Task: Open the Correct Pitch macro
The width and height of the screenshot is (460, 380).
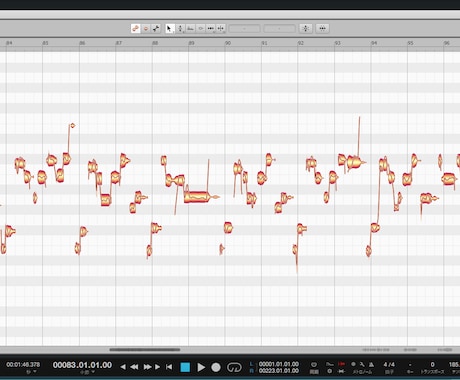Action: pos(306,28)
